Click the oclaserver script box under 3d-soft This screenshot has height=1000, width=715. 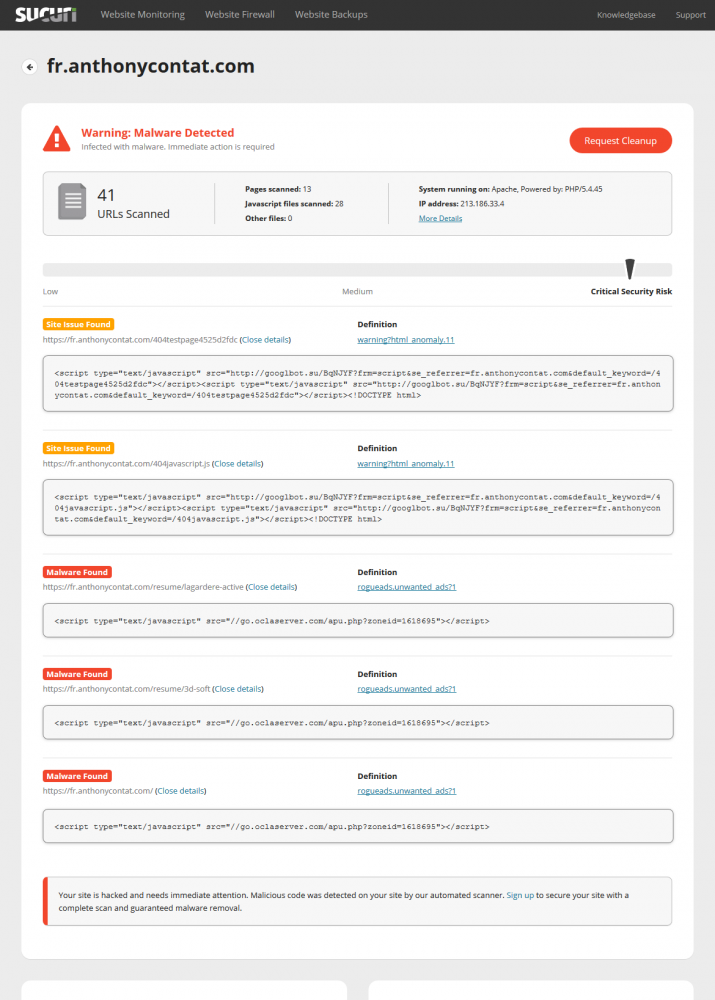(x=358, y=723)
